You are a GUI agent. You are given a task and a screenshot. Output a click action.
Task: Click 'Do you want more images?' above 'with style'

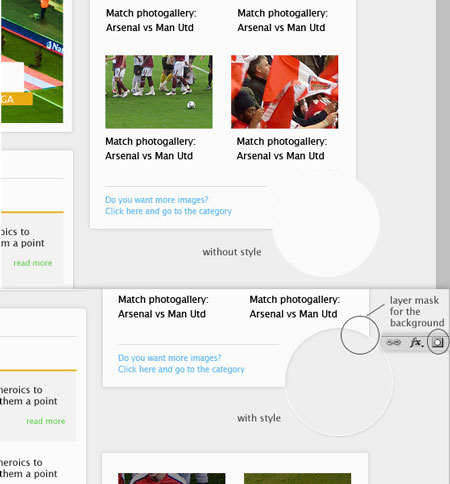[170, 358]
